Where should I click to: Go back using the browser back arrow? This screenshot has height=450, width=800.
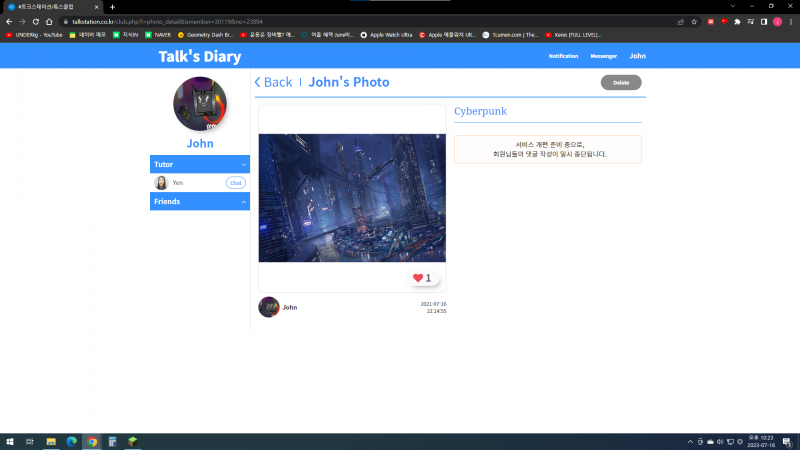tap(8, 21)
